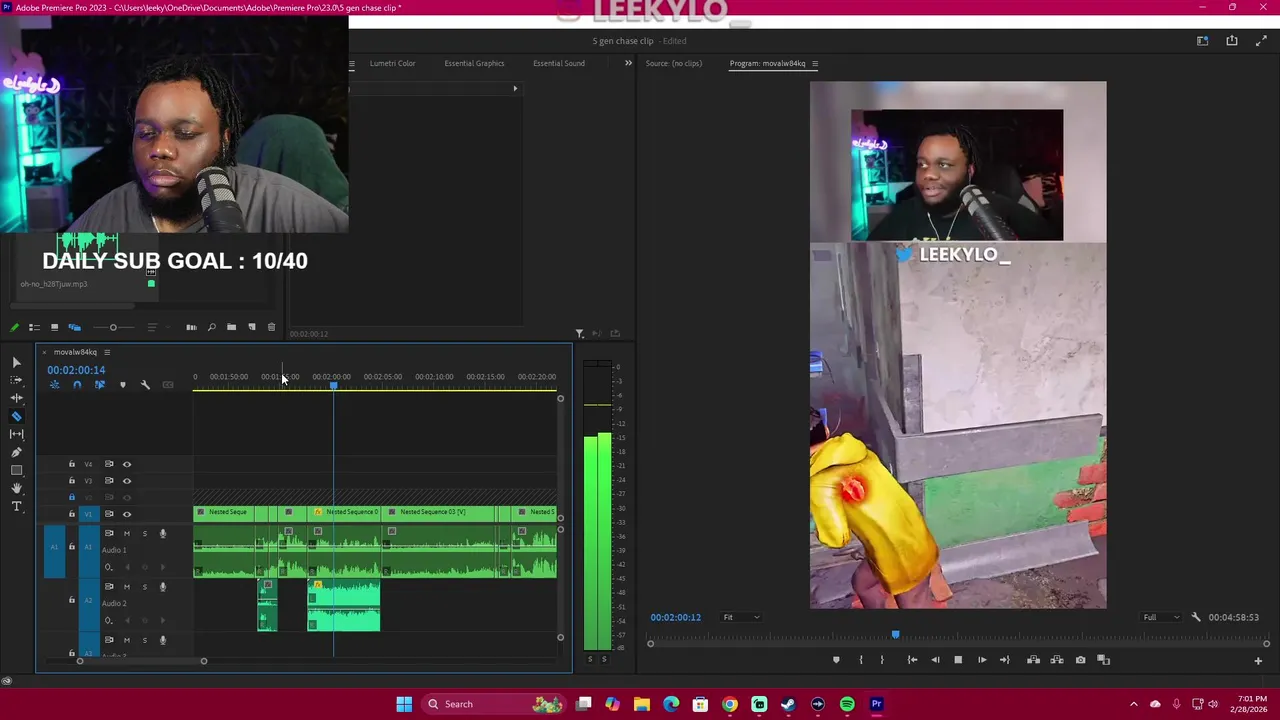Add marker in Program monitor transport
This screenshot has width=1280, height=720.
[836, 660]
